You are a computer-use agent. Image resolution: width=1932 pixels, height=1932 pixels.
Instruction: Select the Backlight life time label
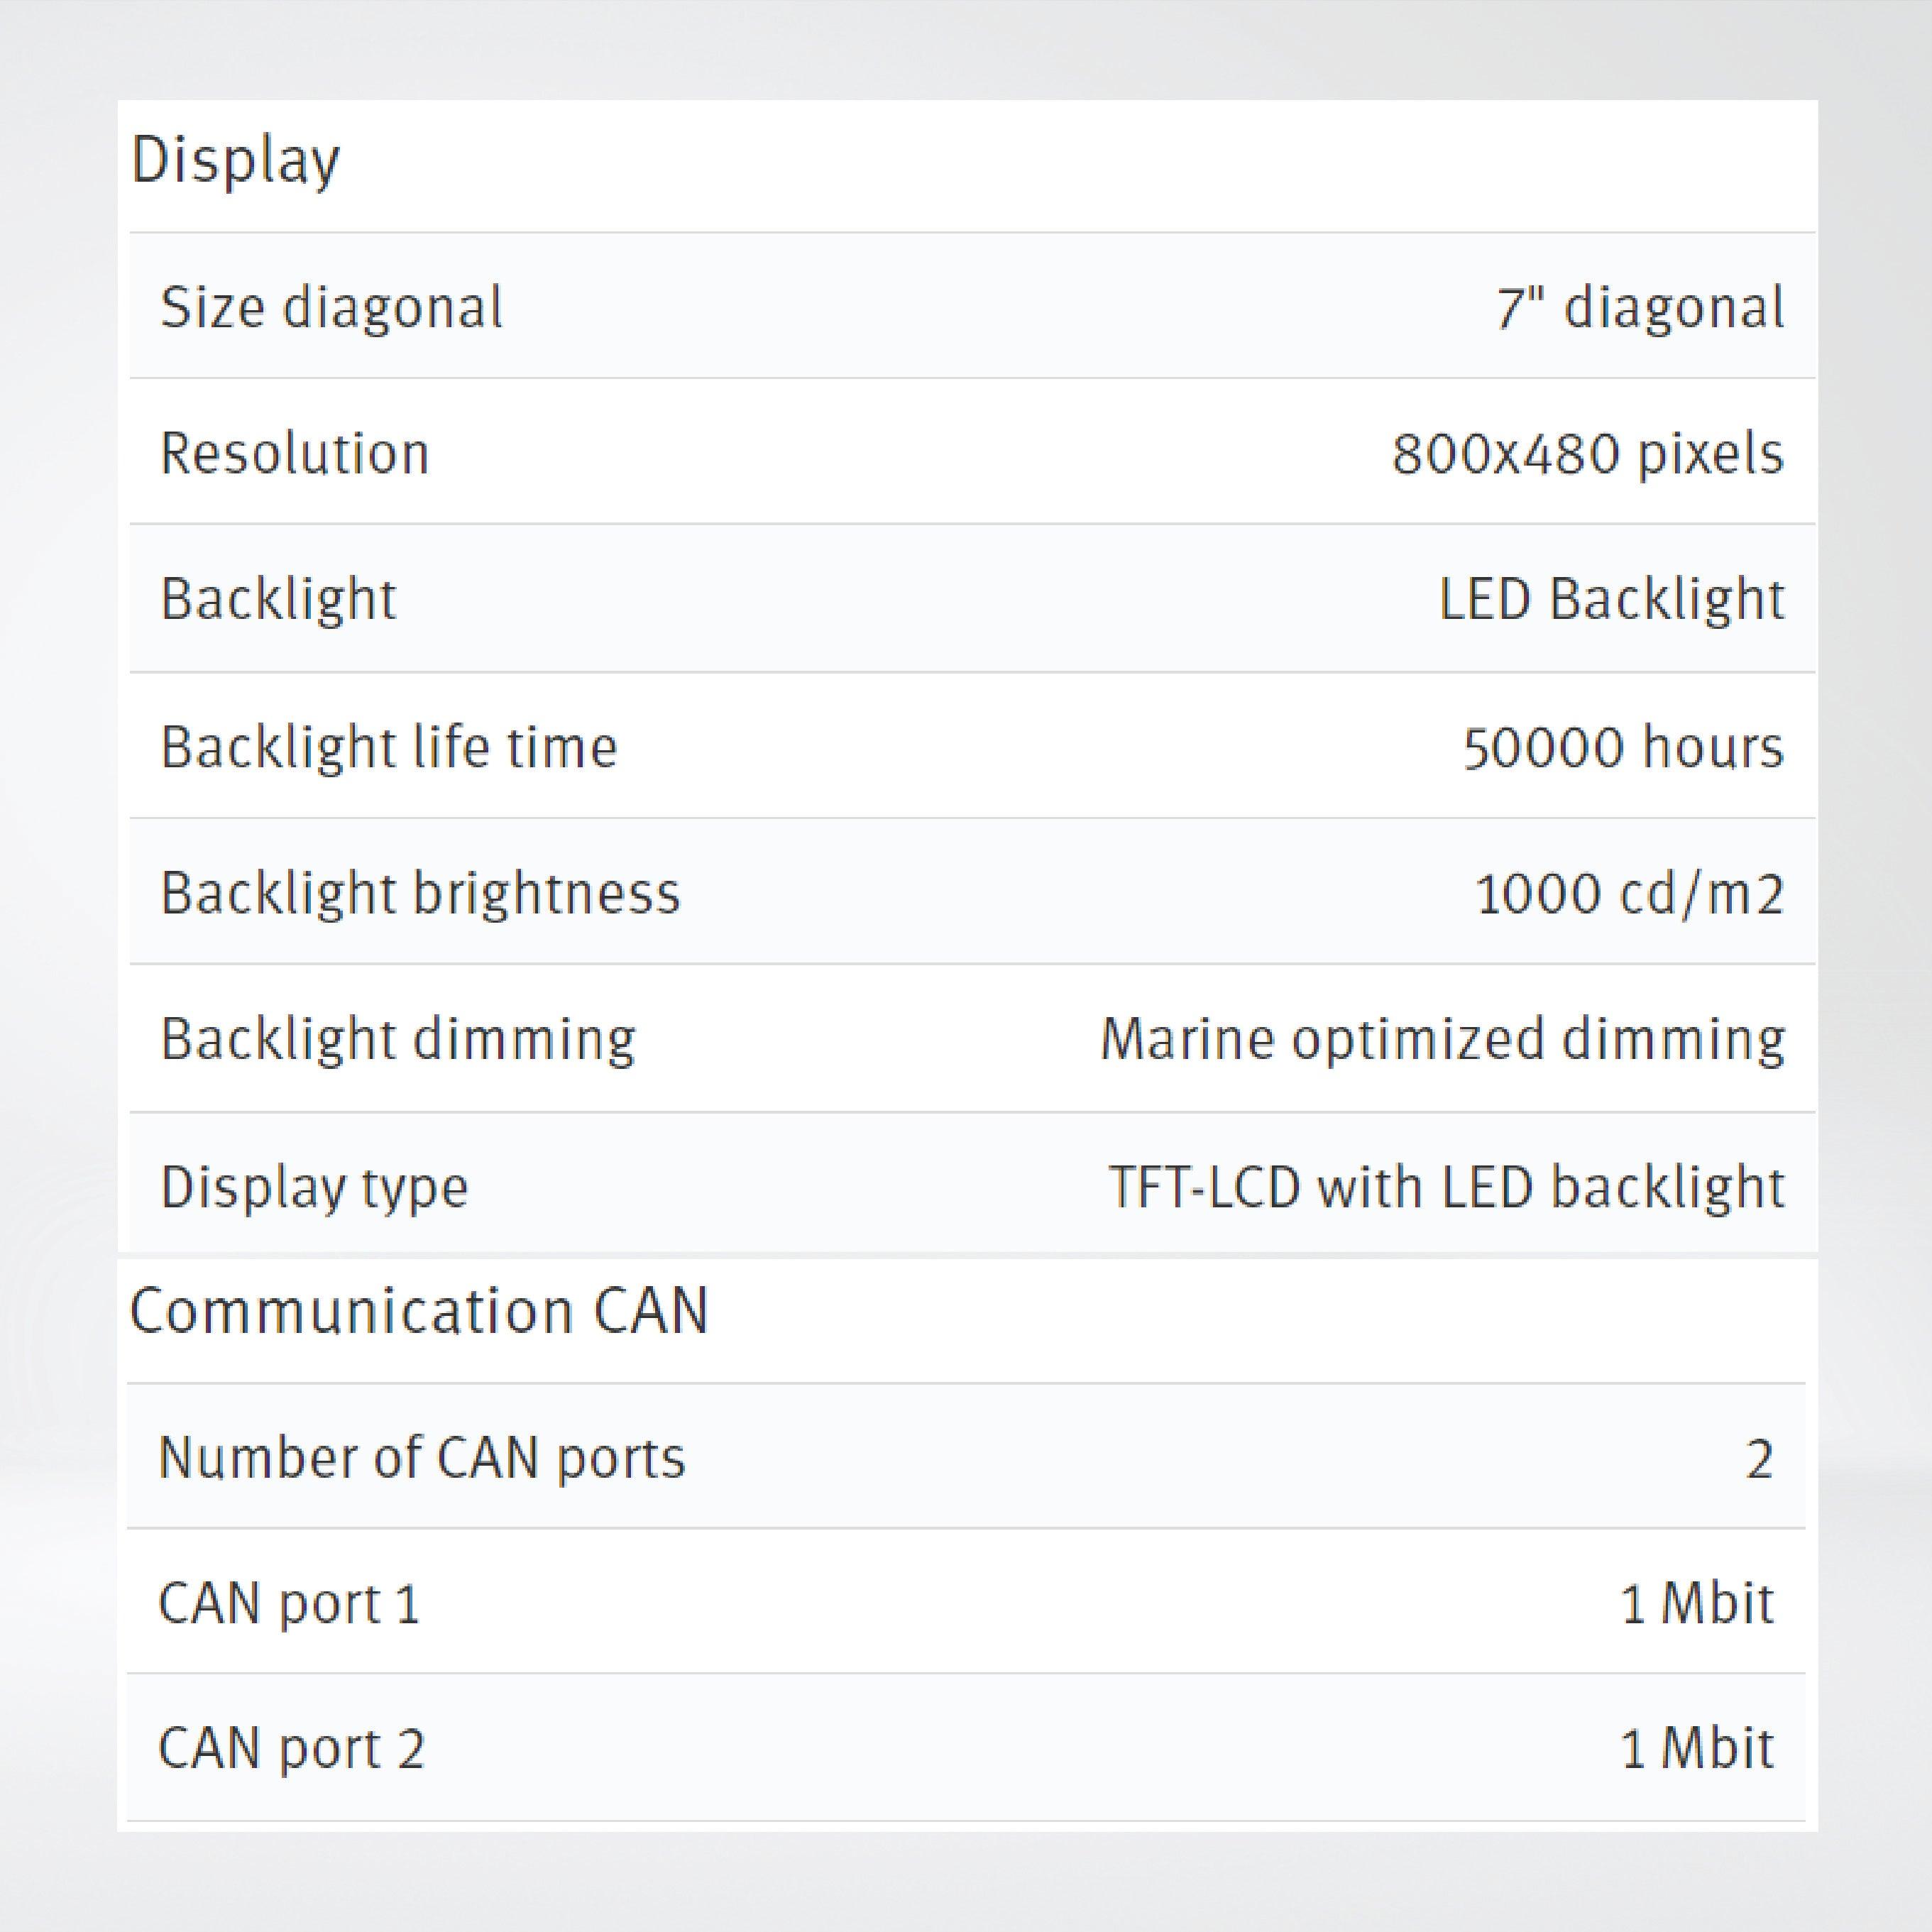[389, 746]
